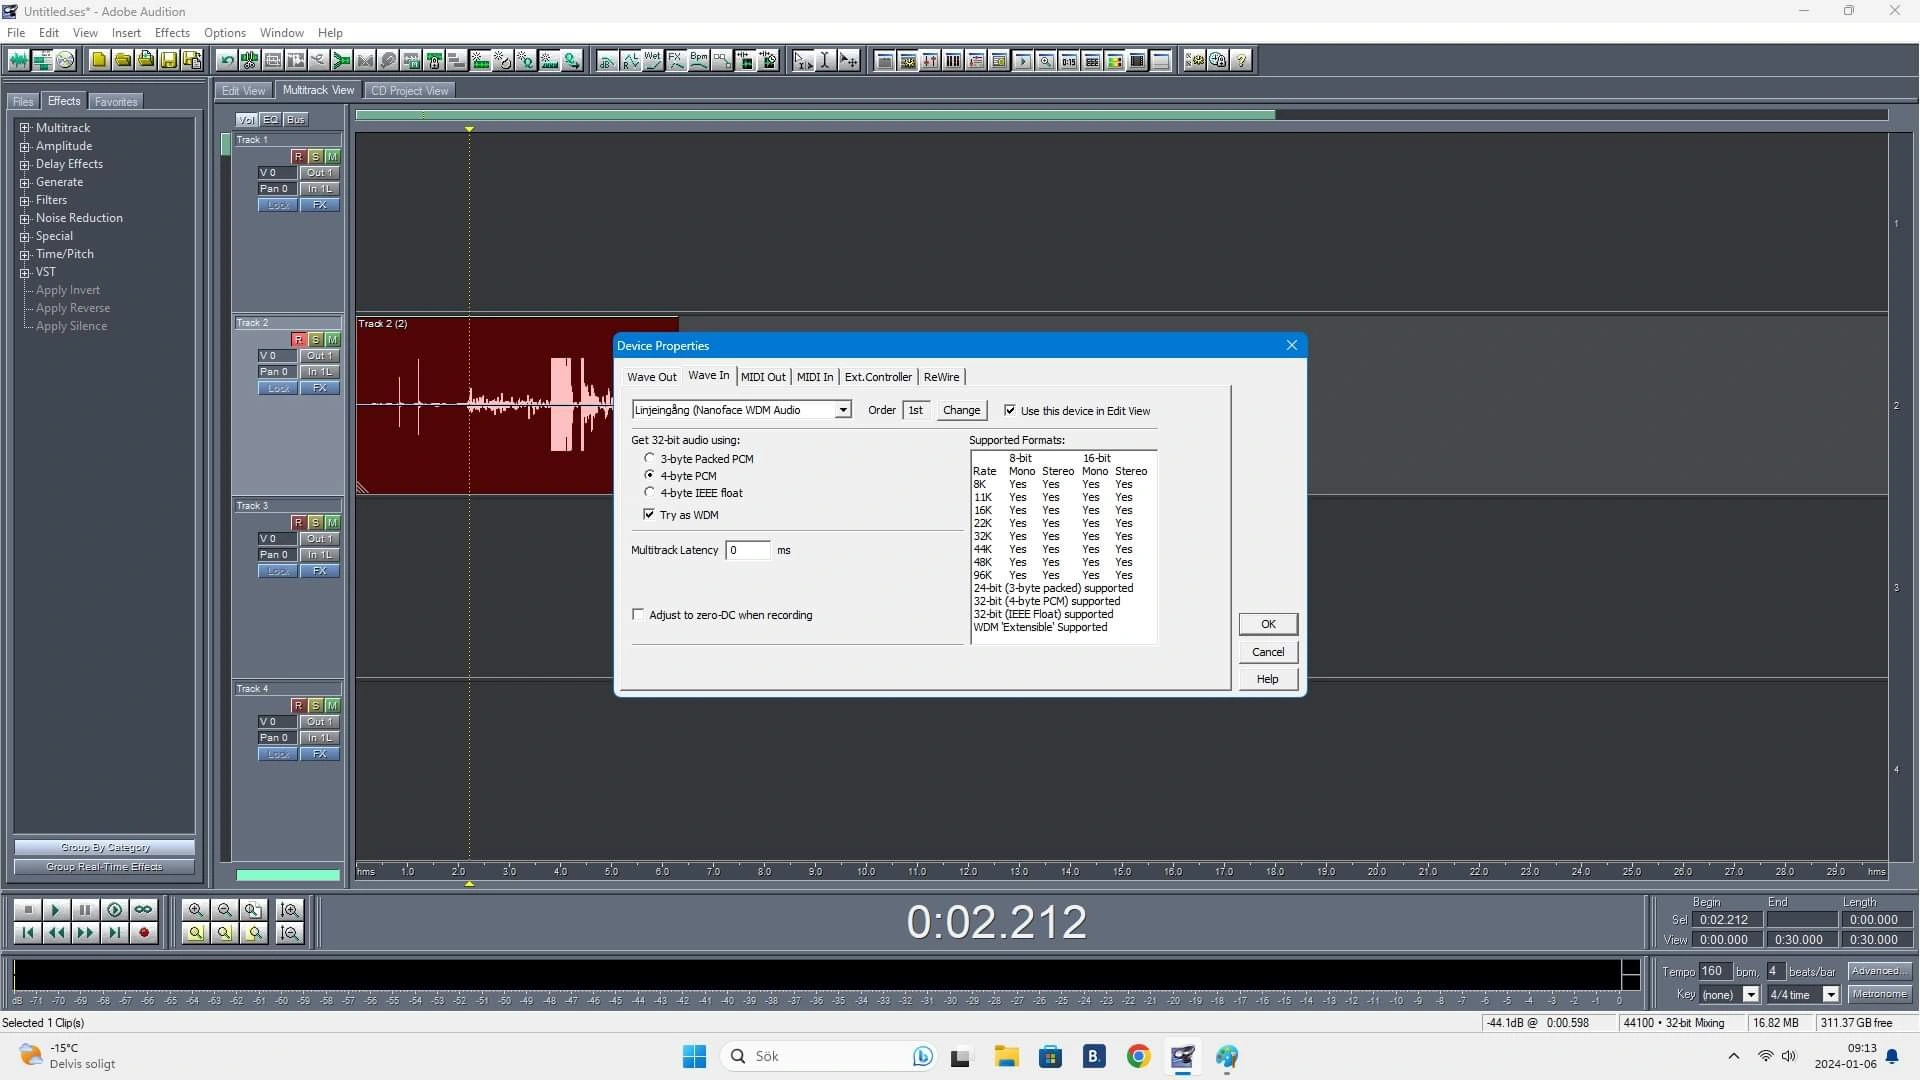Click Play to End circled arrow button
The image size is (1920, 1080).
point(114,910)
